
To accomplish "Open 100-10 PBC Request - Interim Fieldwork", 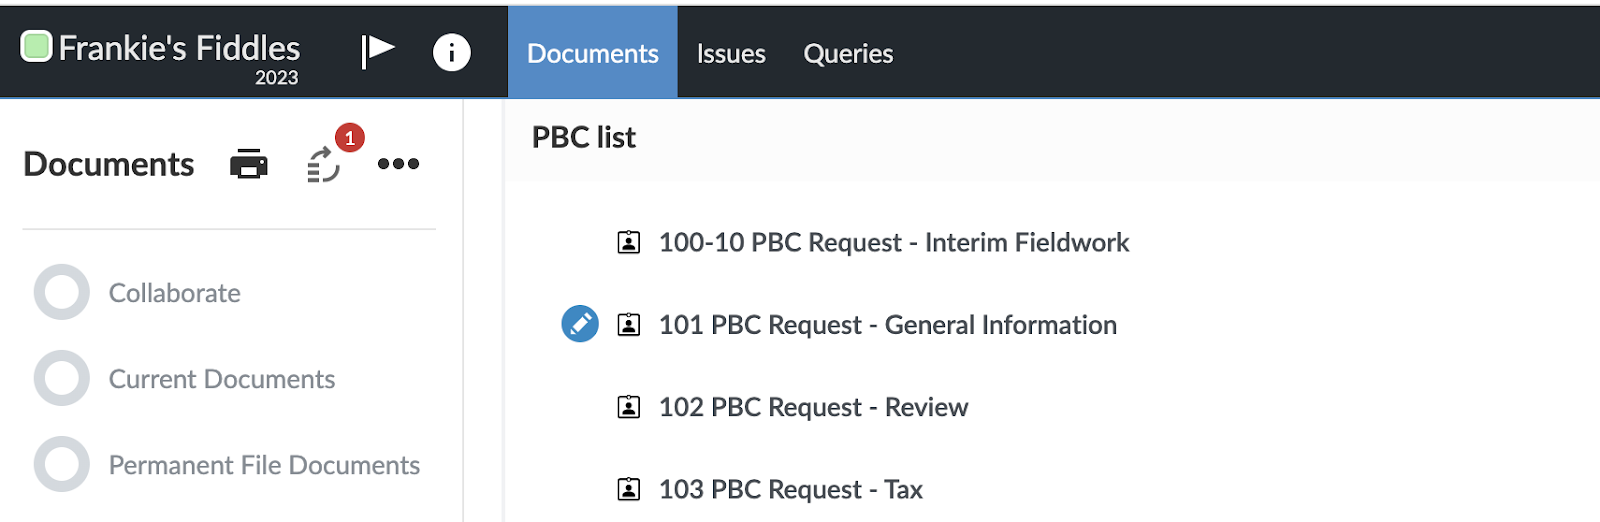I will [x=893, y=243].
